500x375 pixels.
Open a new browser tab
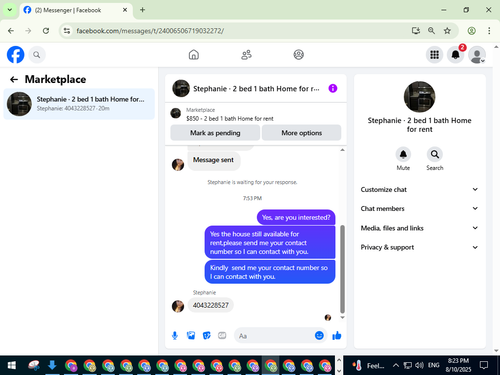click(x=142, y=10)
